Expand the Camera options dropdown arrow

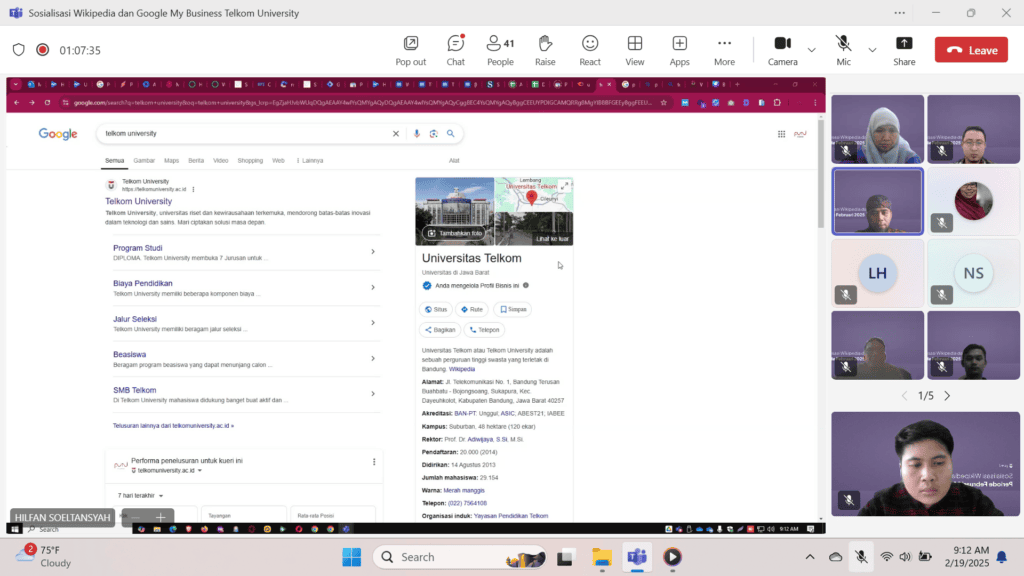811,50
